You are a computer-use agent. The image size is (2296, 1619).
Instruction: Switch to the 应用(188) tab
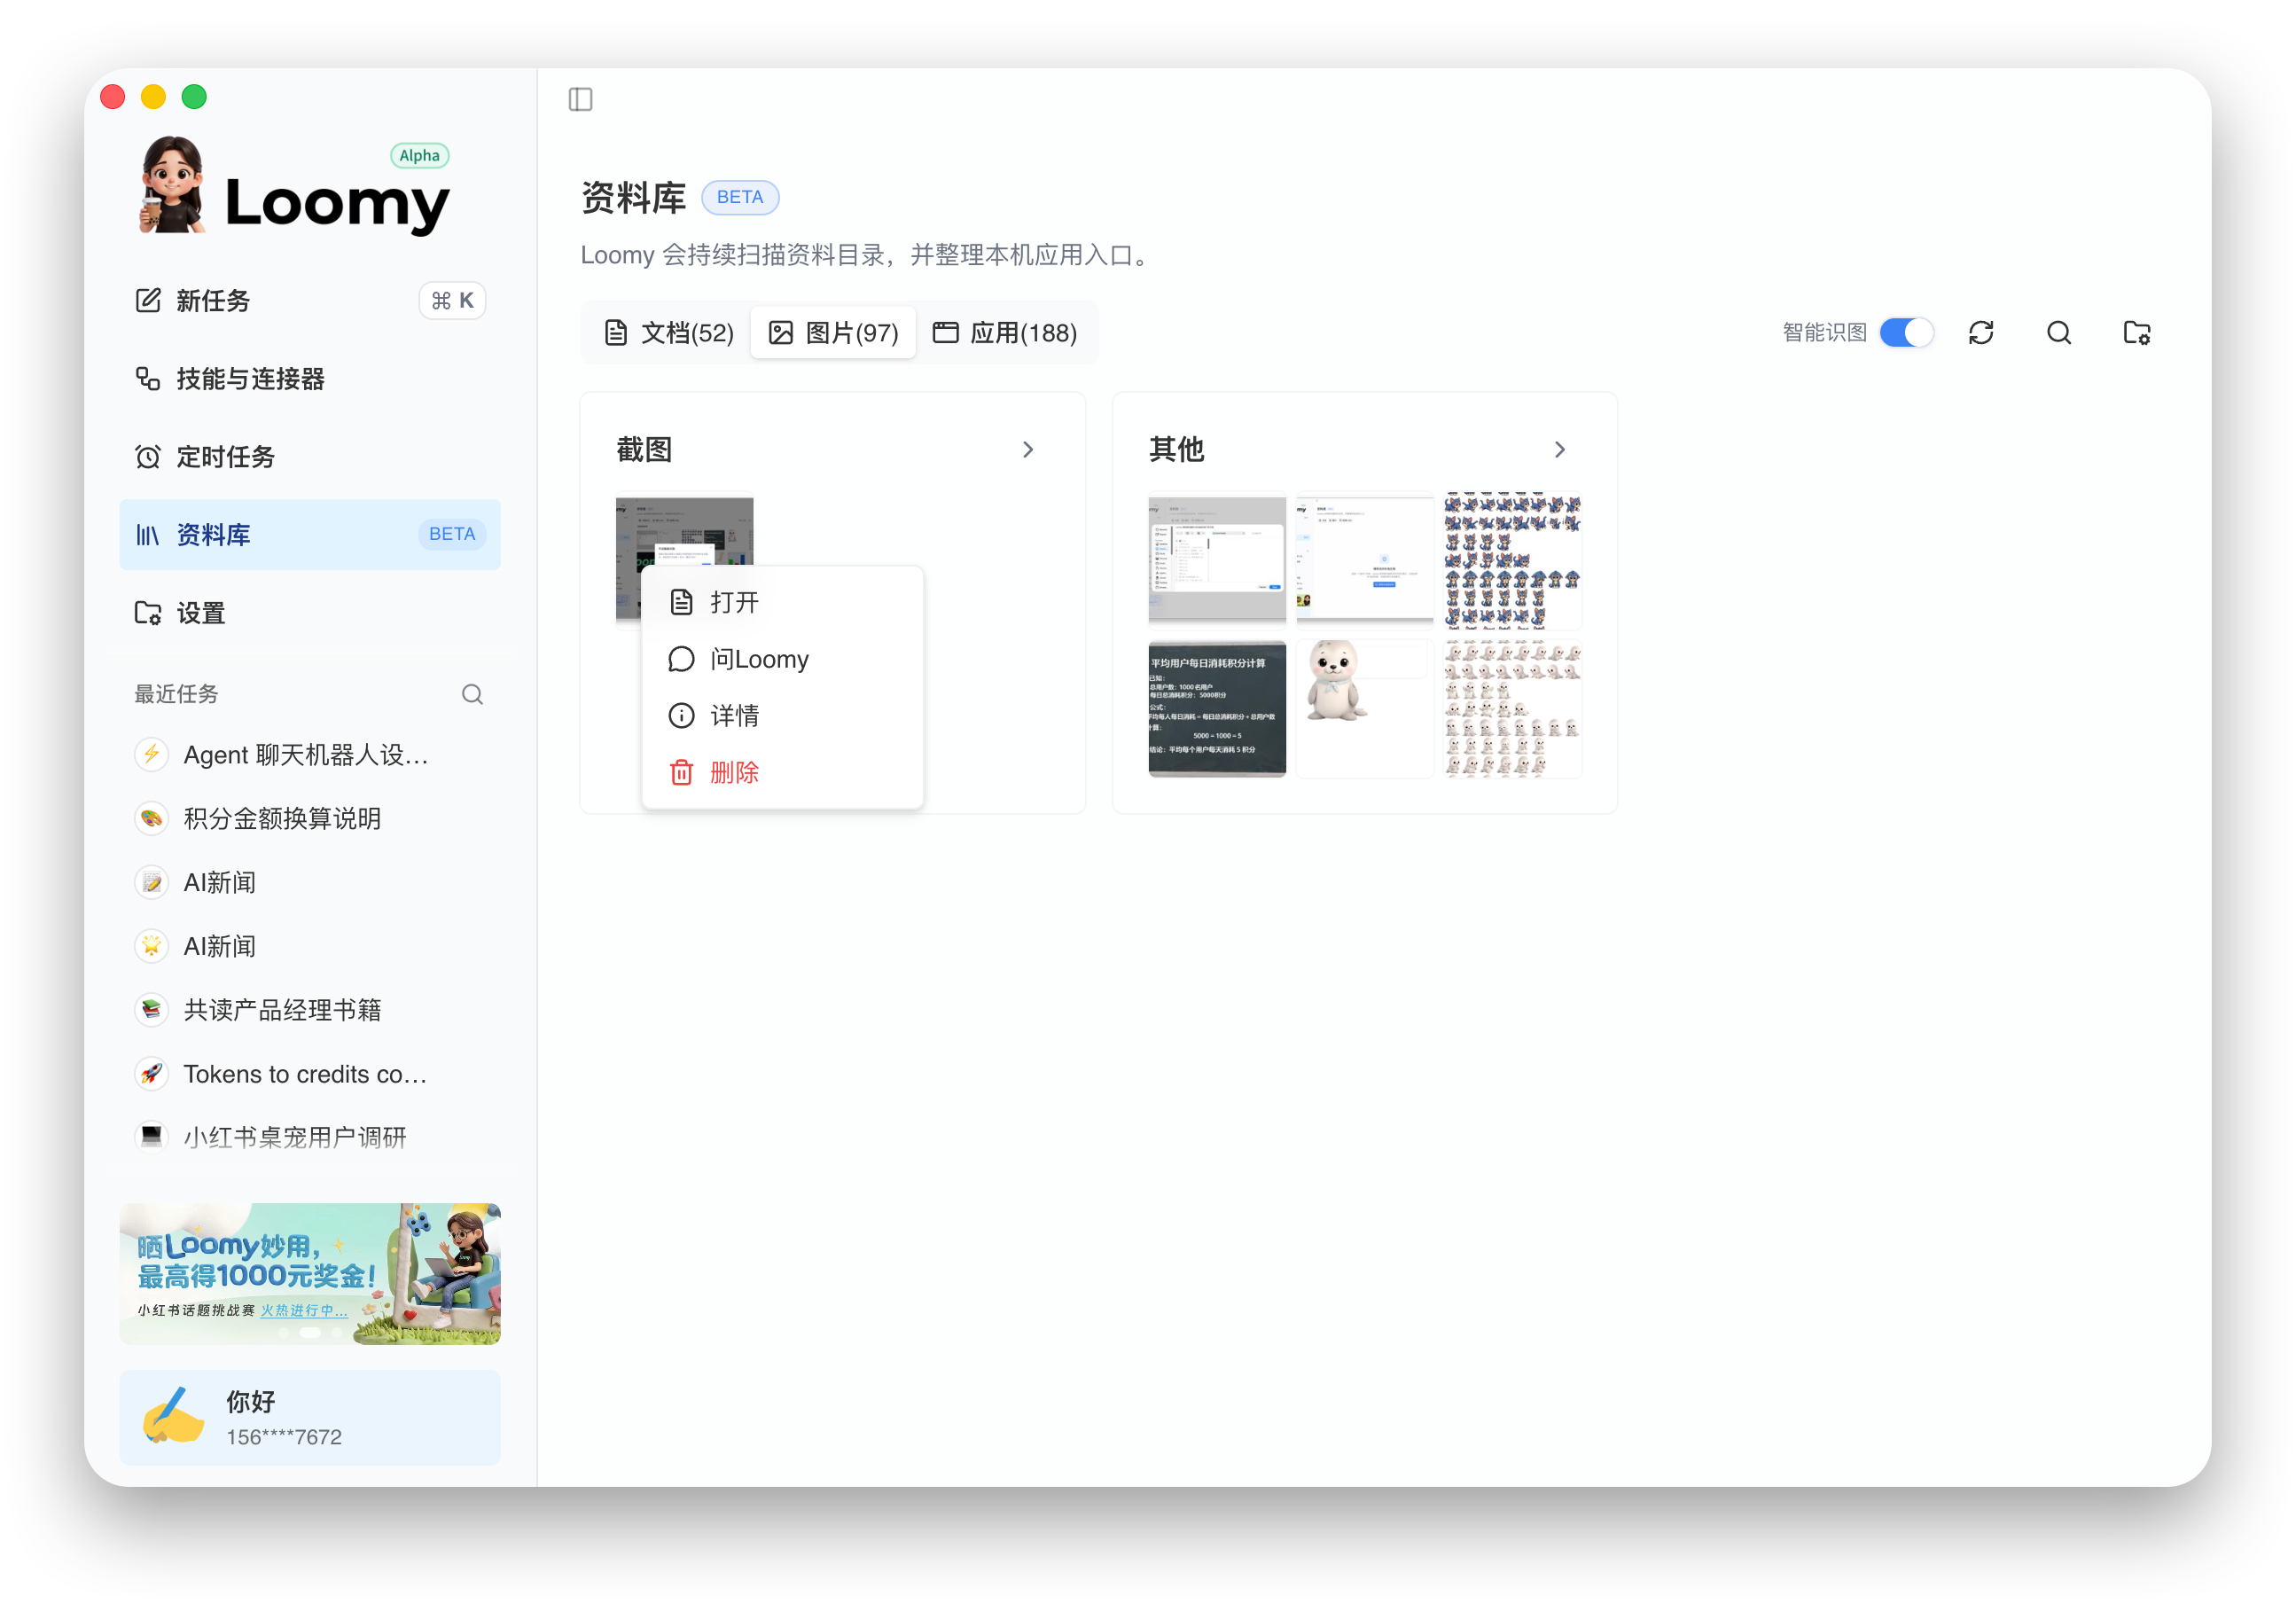pyautogui.click(x=1005, y=332)
